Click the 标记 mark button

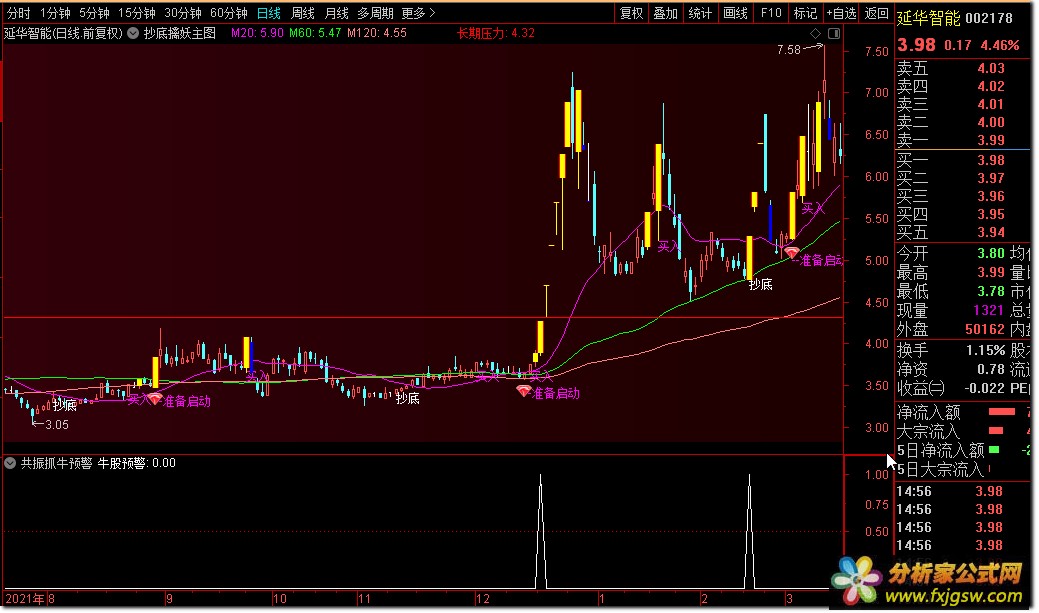[x=805, y=13]
